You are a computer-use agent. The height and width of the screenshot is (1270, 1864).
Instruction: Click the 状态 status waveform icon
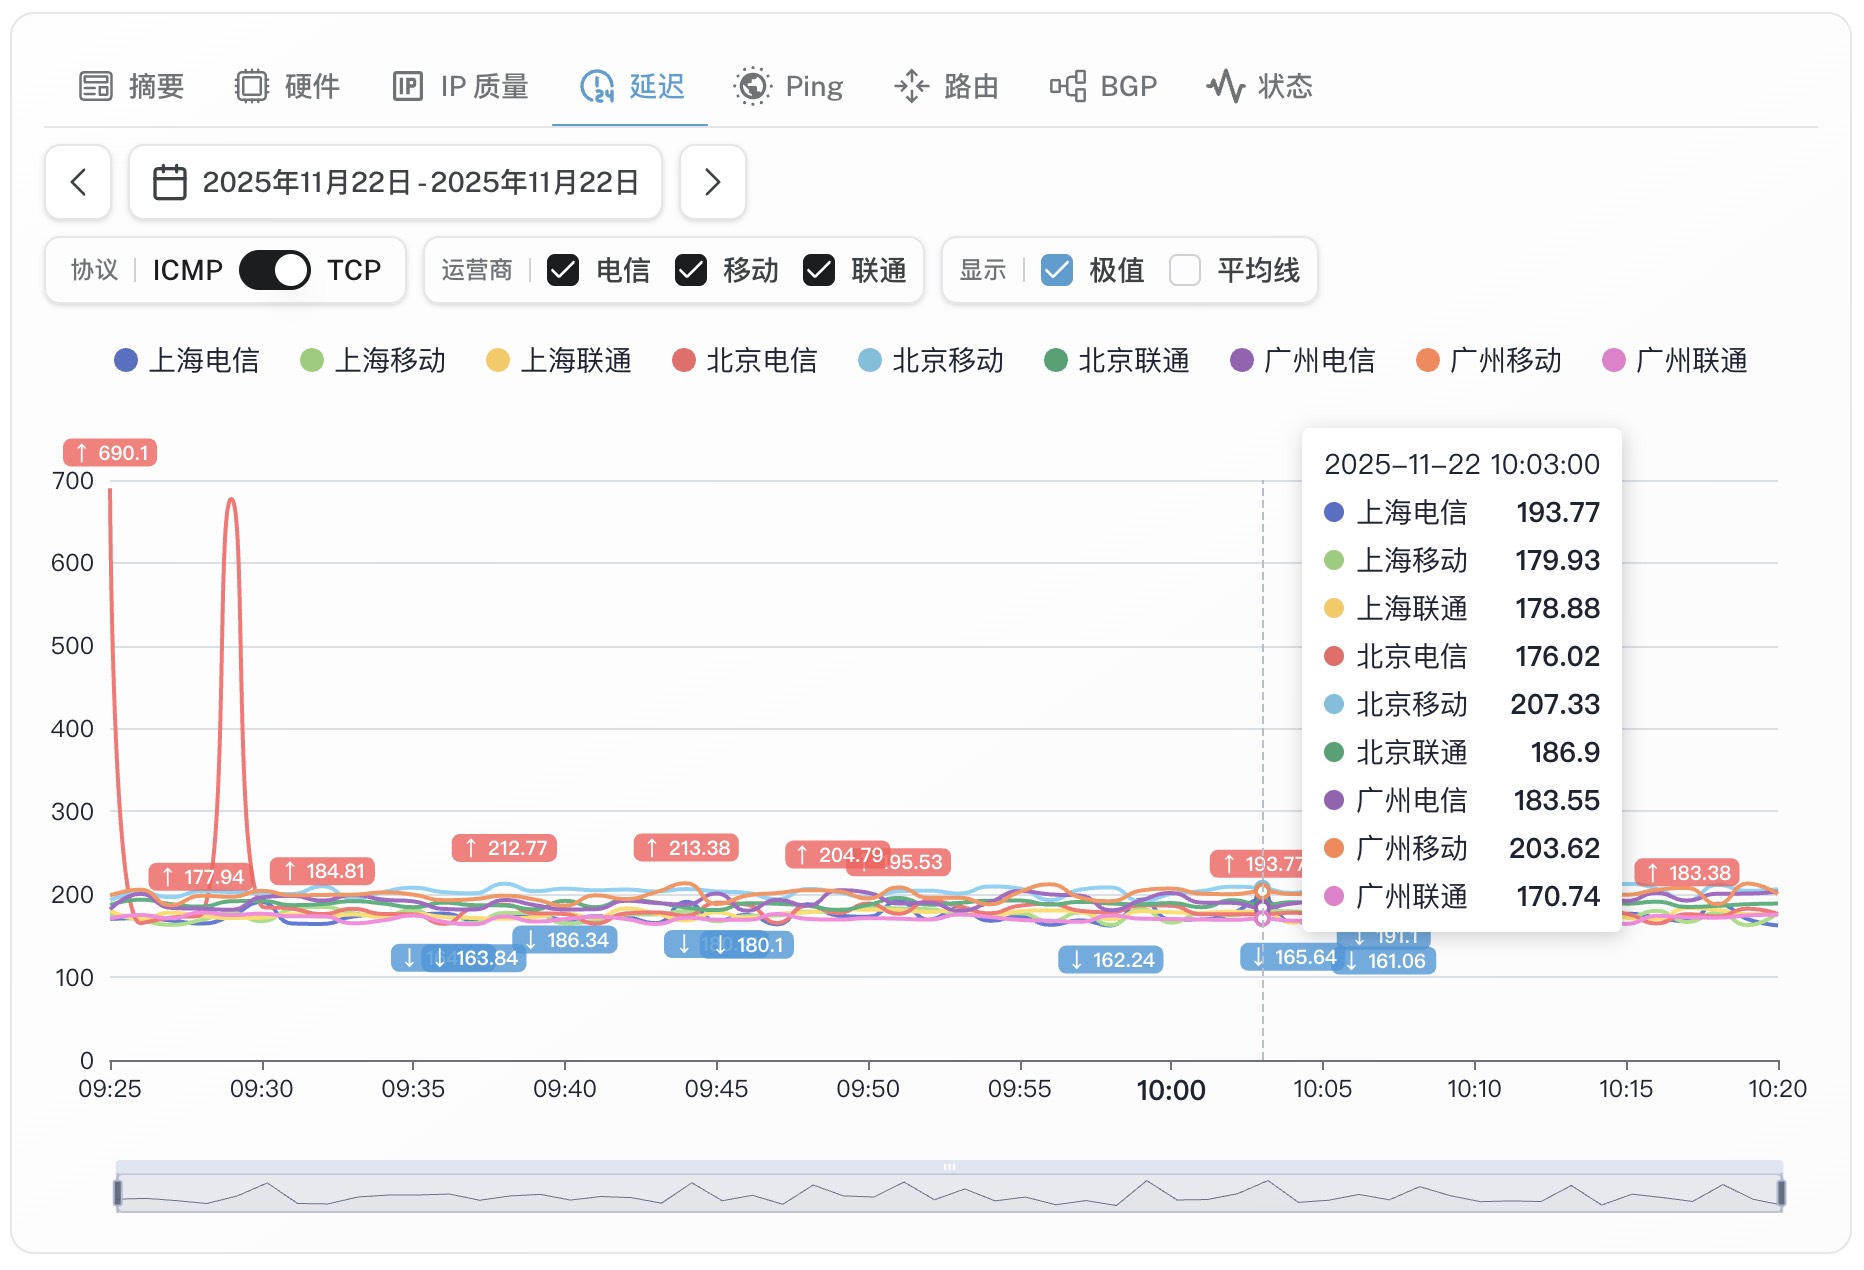(x=1225, y=87)
